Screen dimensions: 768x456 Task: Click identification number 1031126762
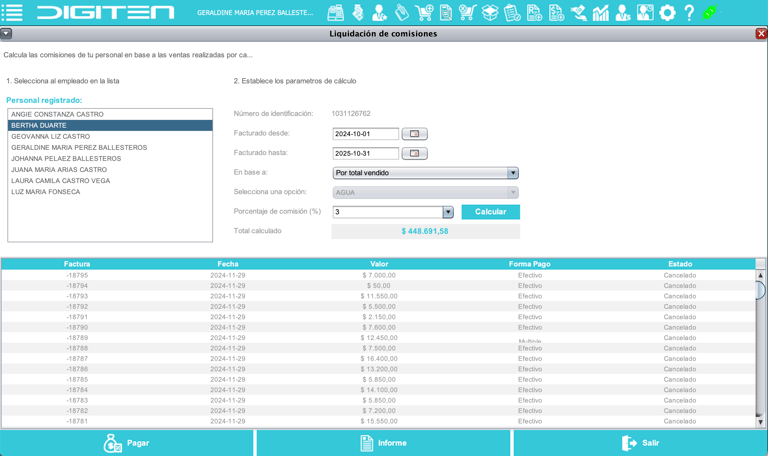(351, 114)
